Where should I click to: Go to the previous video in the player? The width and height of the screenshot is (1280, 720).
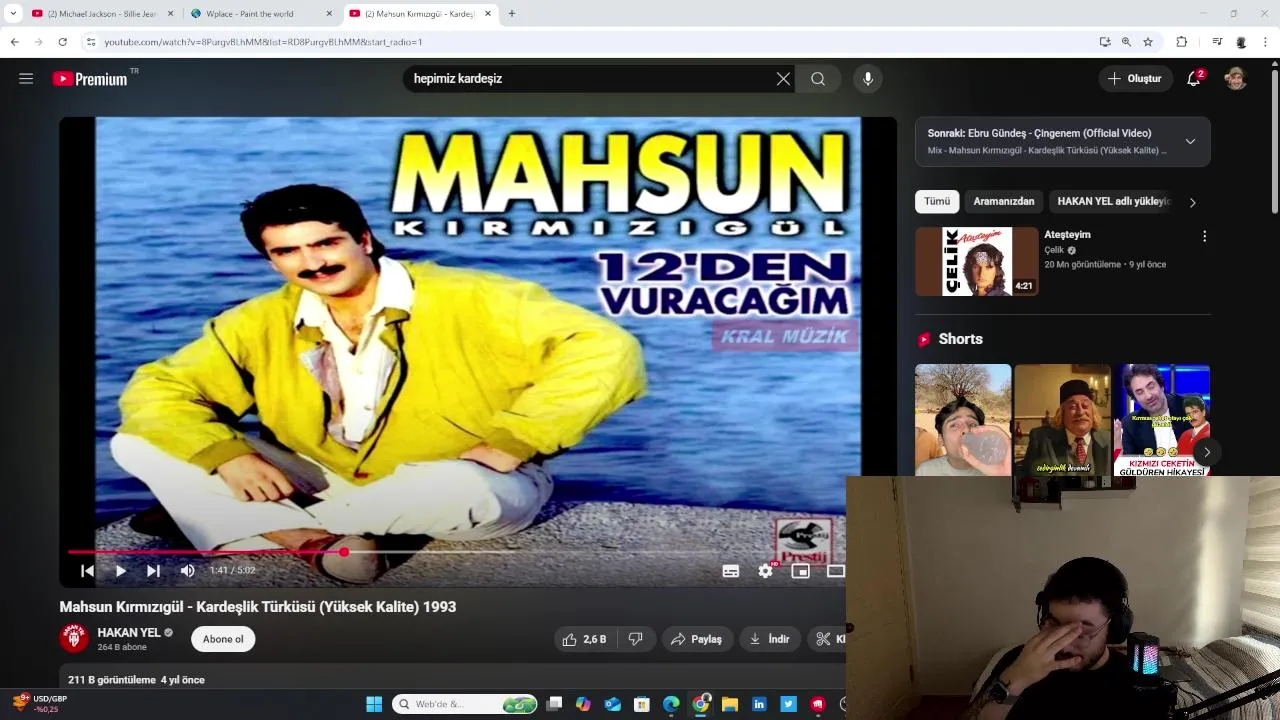pos(87,571)
